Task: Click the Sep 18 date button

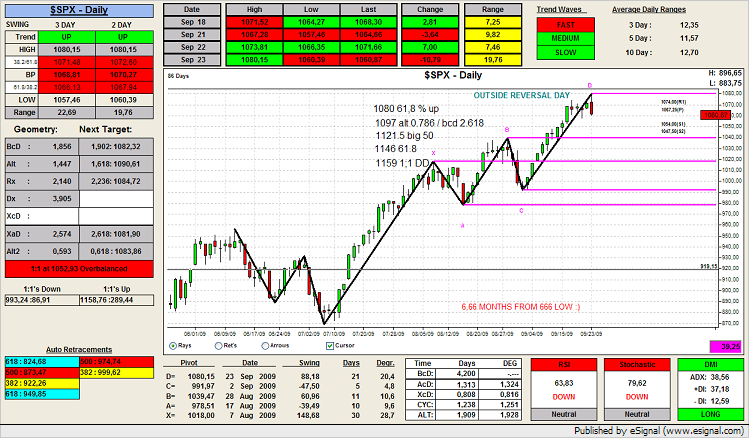Action: click(193, 22)
